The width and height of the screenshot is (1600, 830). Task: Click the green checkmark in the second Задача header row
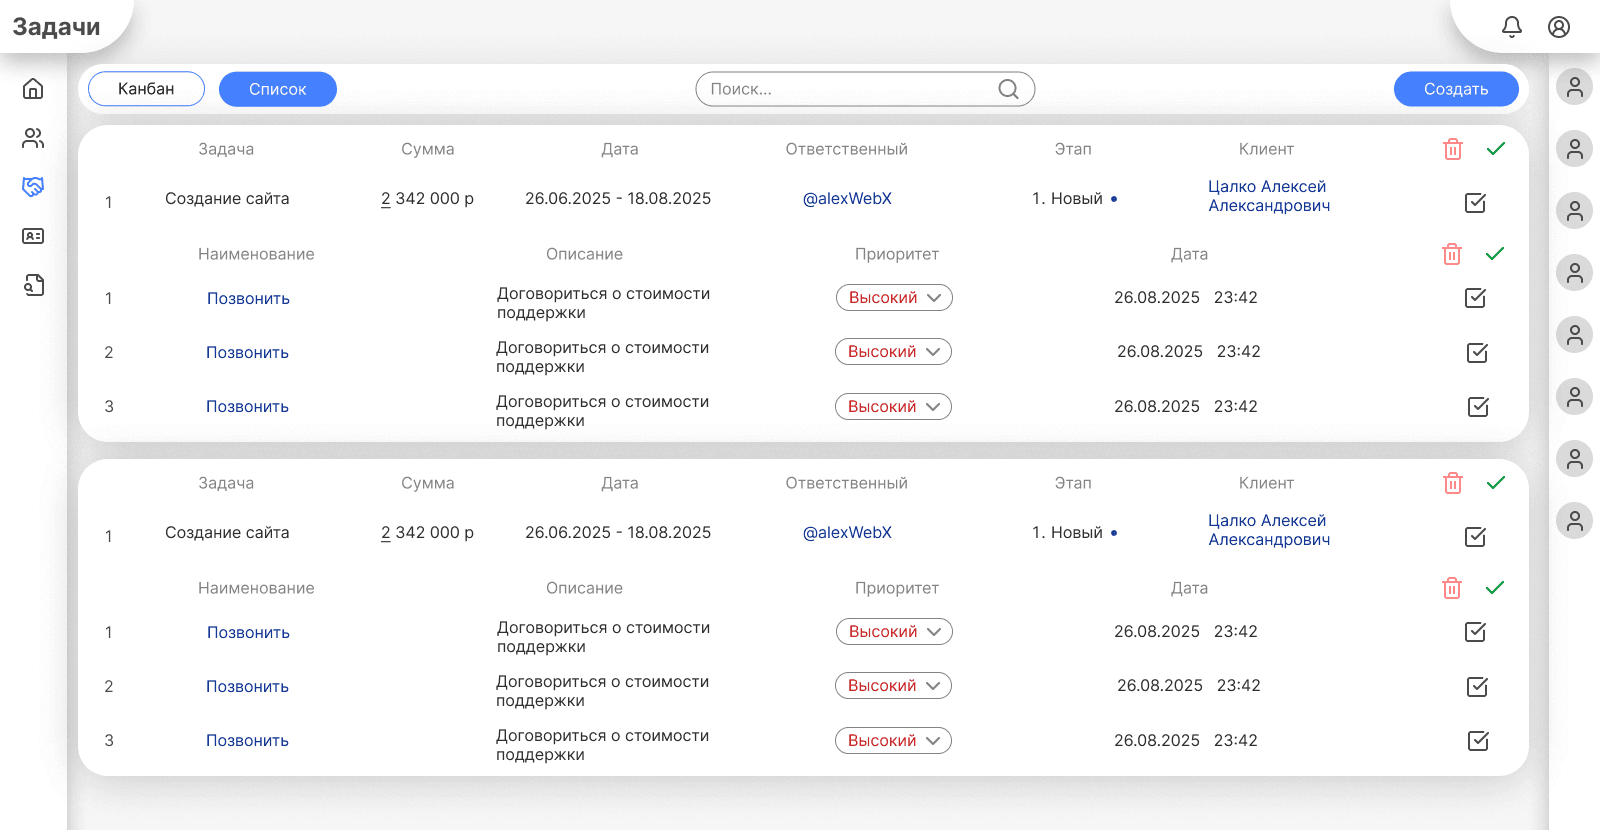tap(1495, 483)
